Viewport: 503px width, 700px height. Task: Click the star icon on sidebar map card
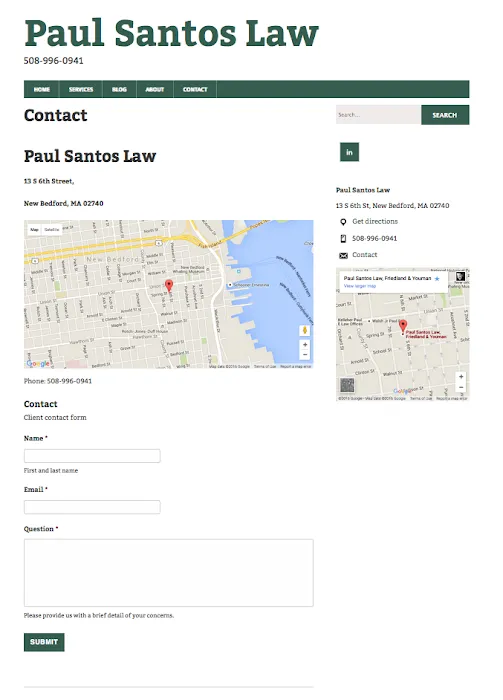(x=437, y=279)
